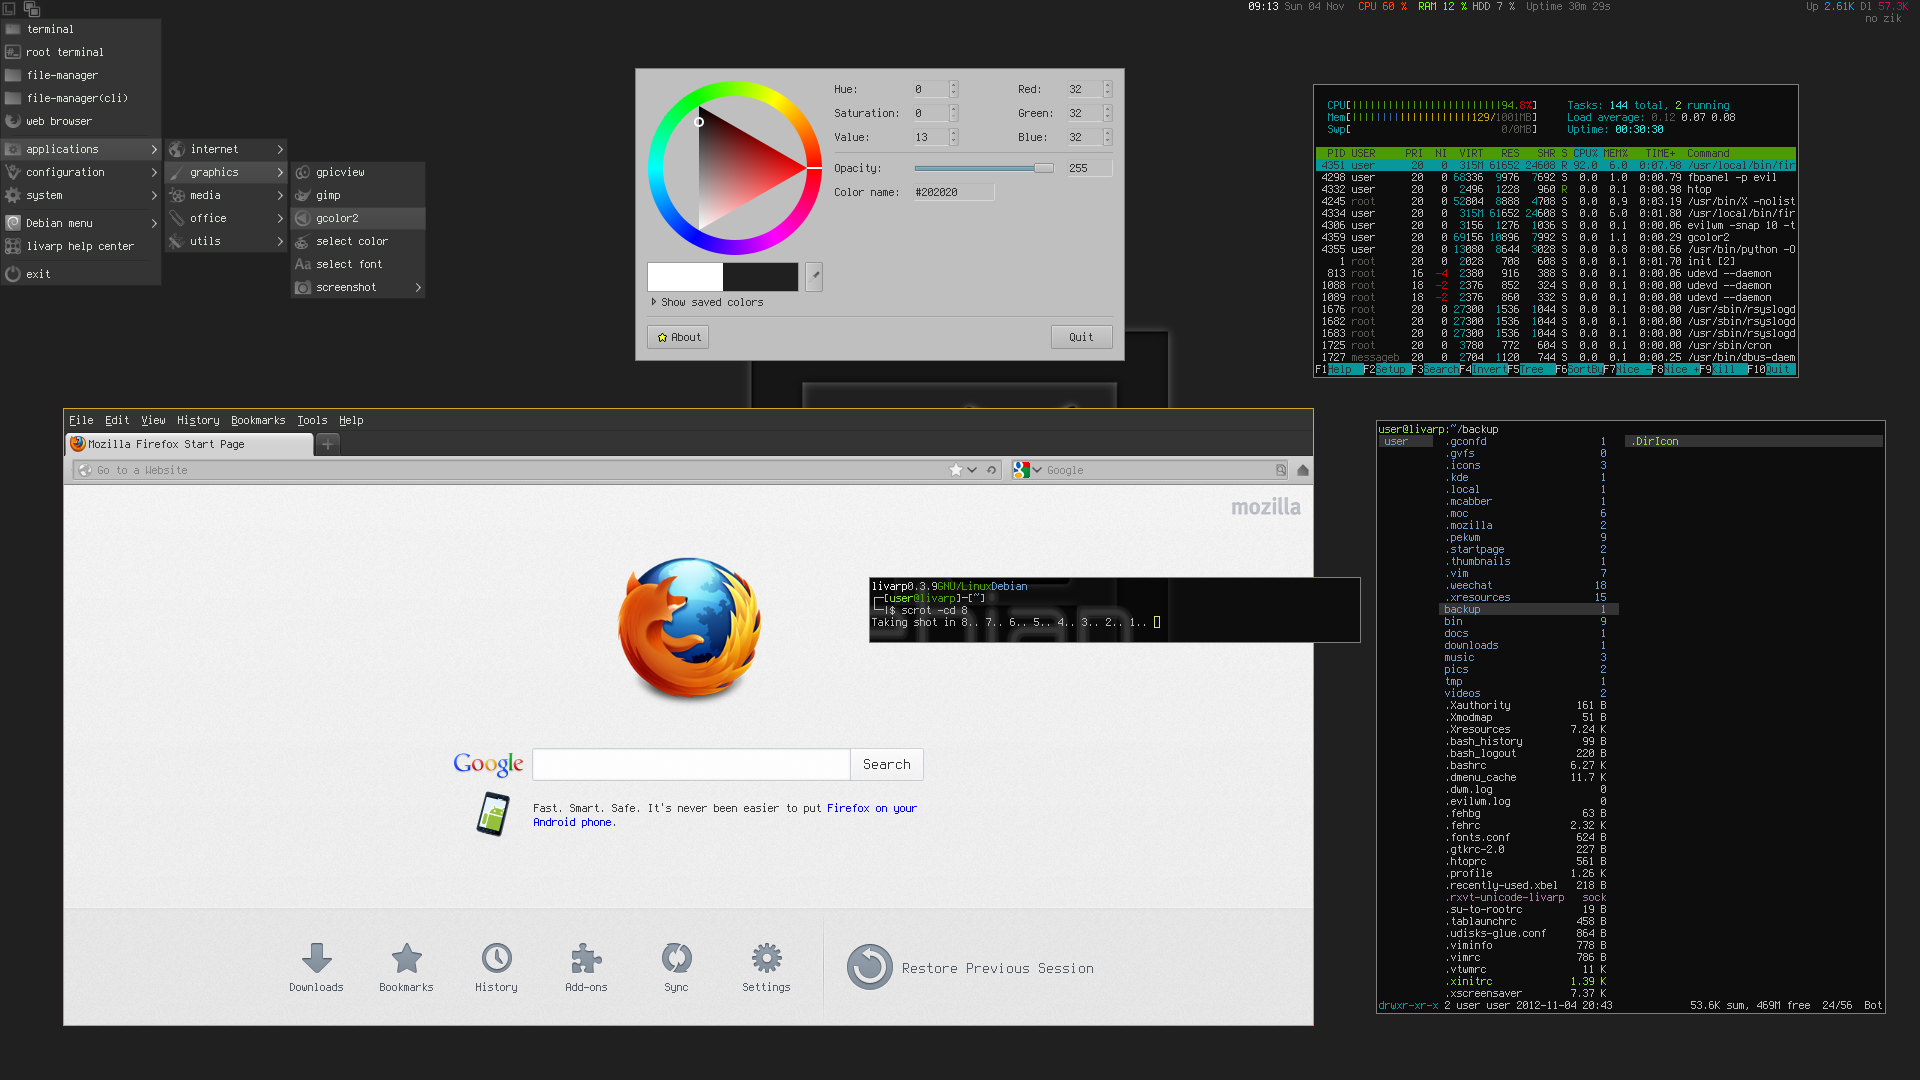Image resolution: width=1920 pixels, height=1080 pixels.
Task: Click the dark current color swatch
Action: tap(760, 277)
